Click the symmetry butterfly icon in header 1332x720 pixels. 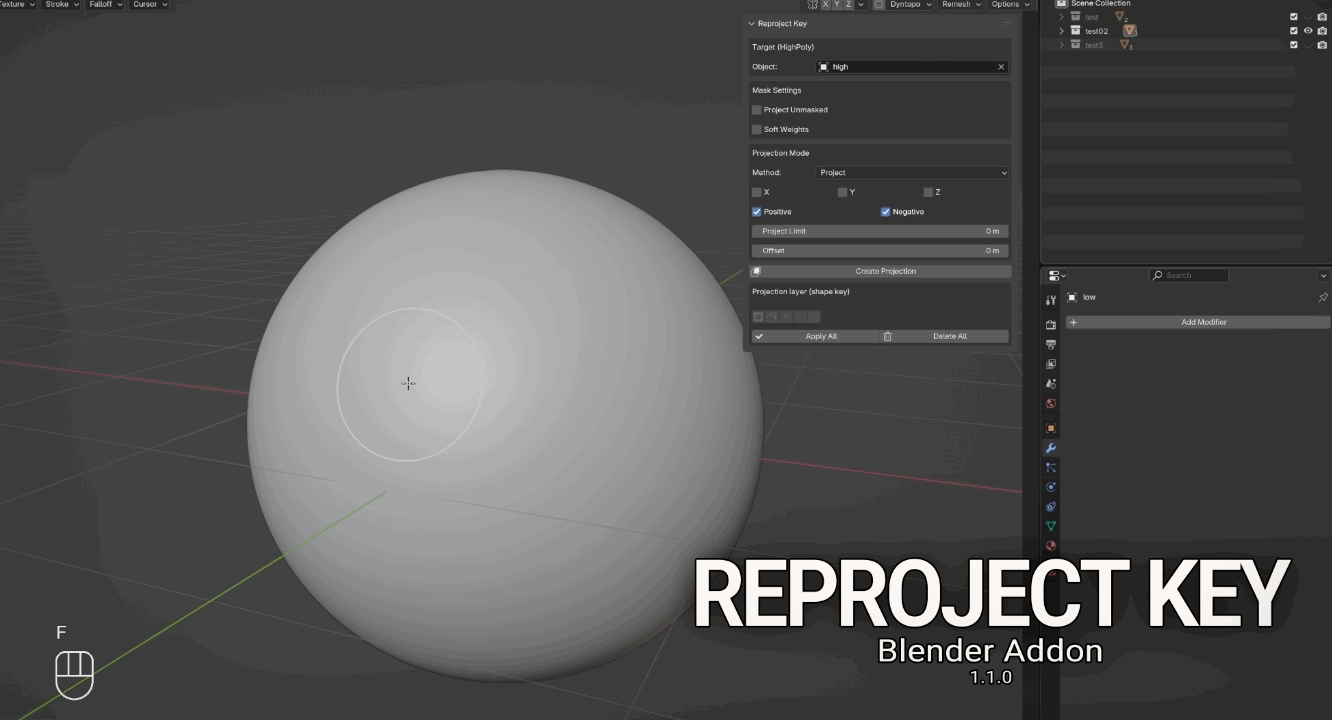click(811, 5)
